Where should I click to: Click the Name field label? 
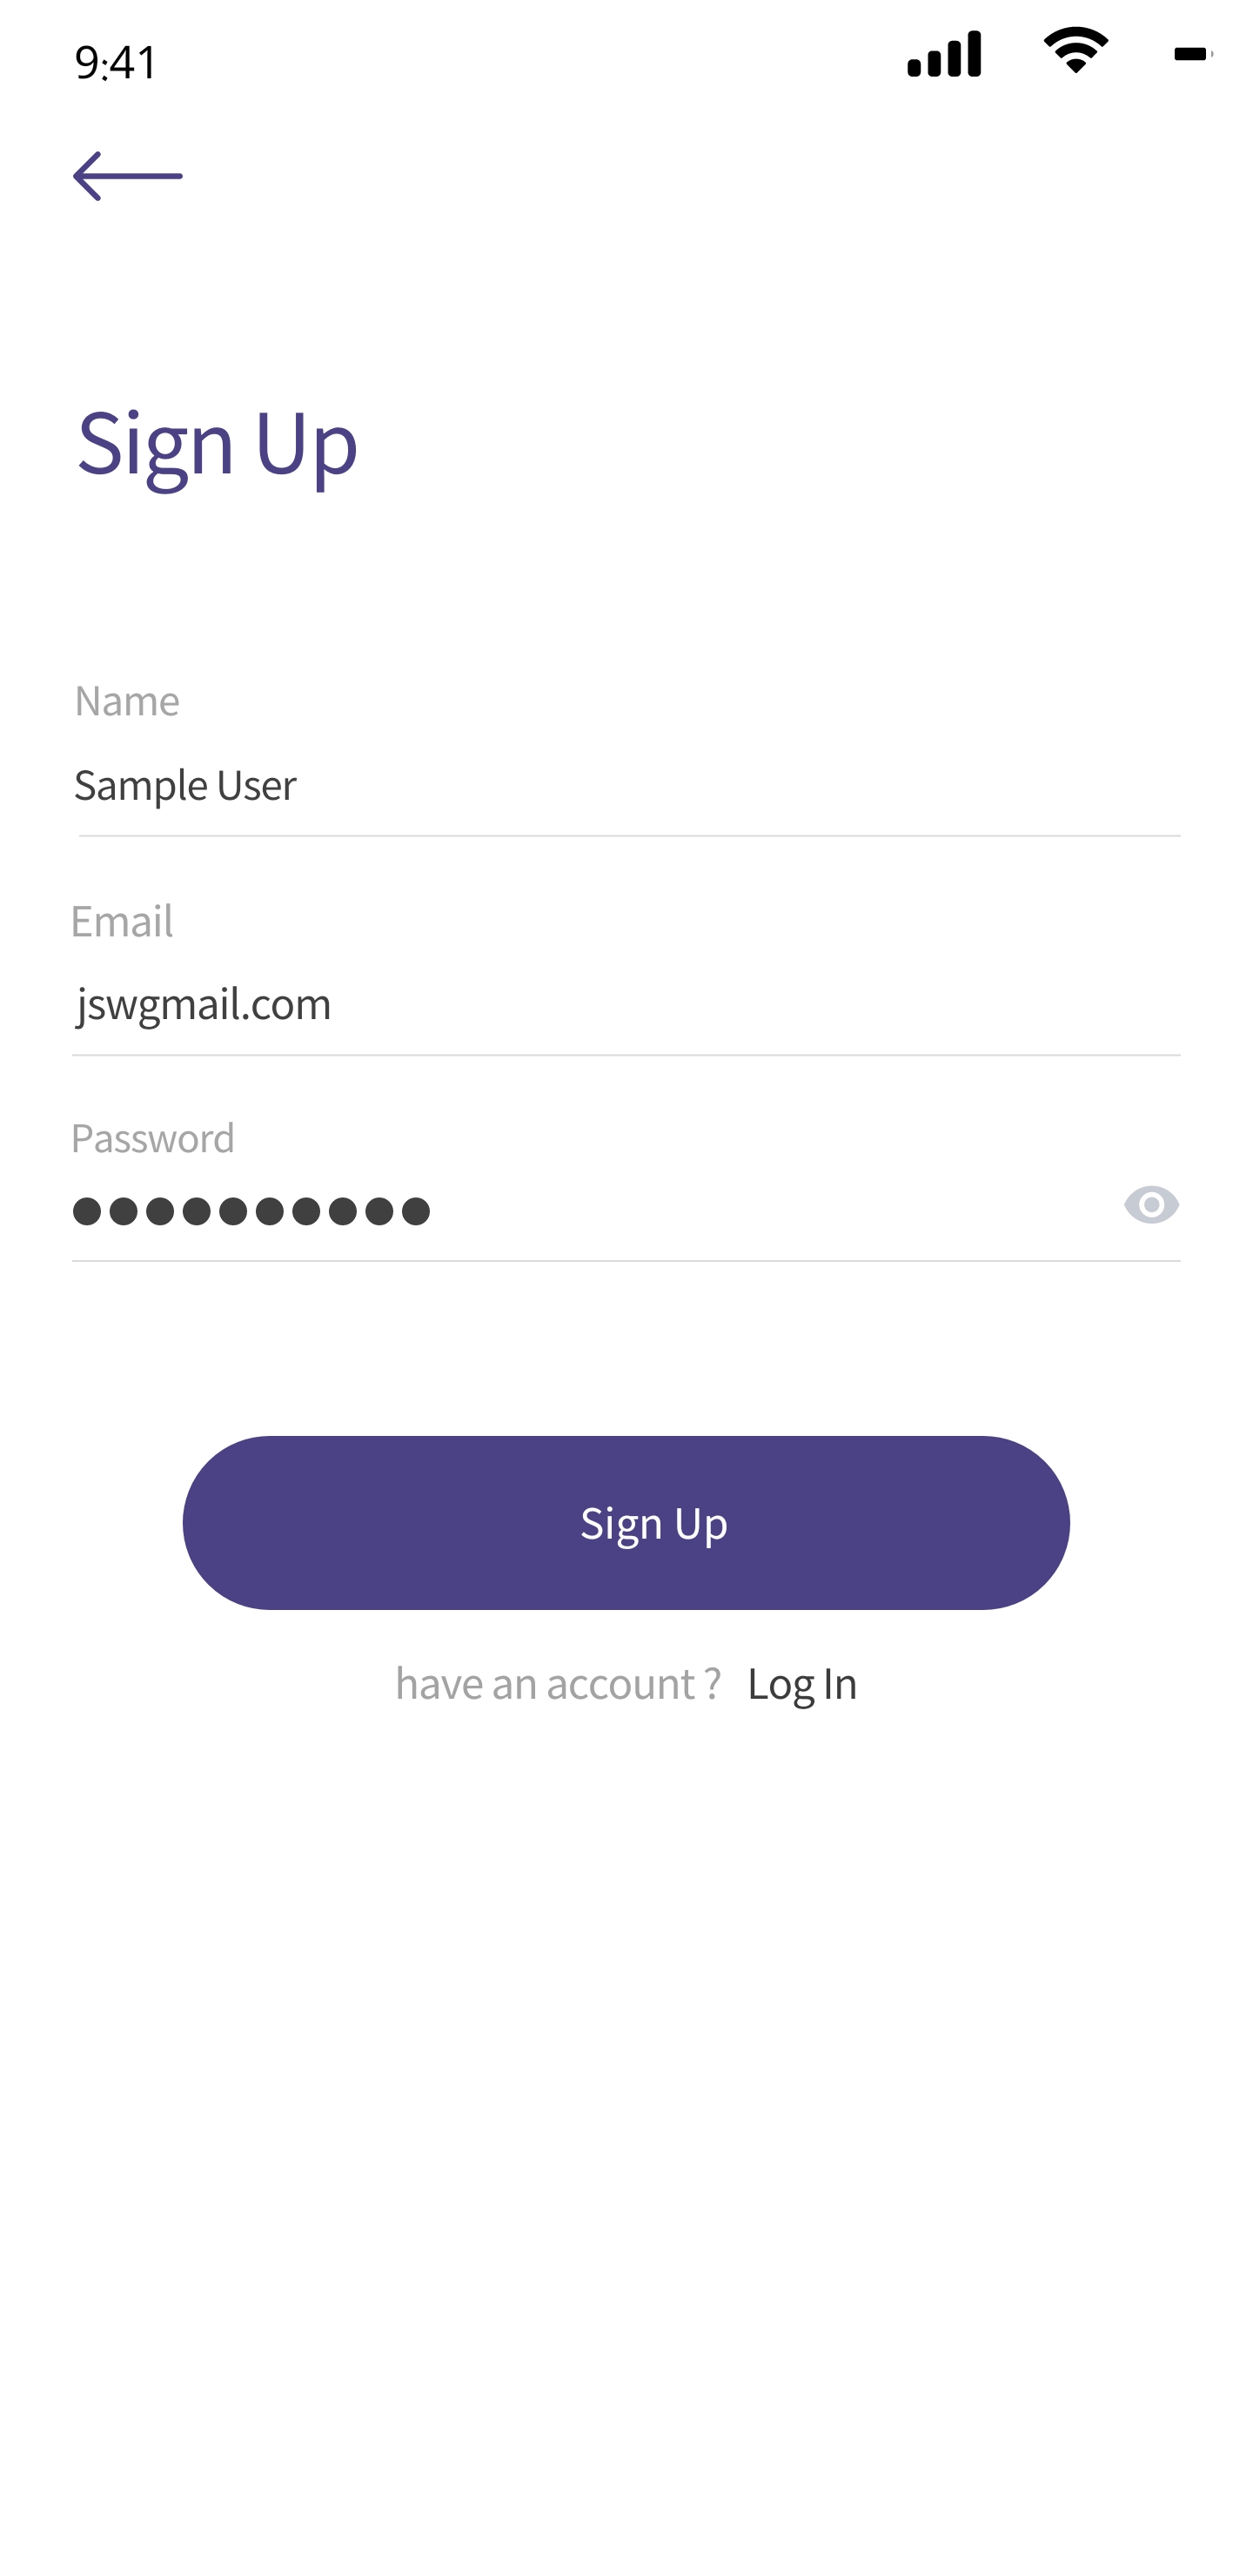pos(126,701)
